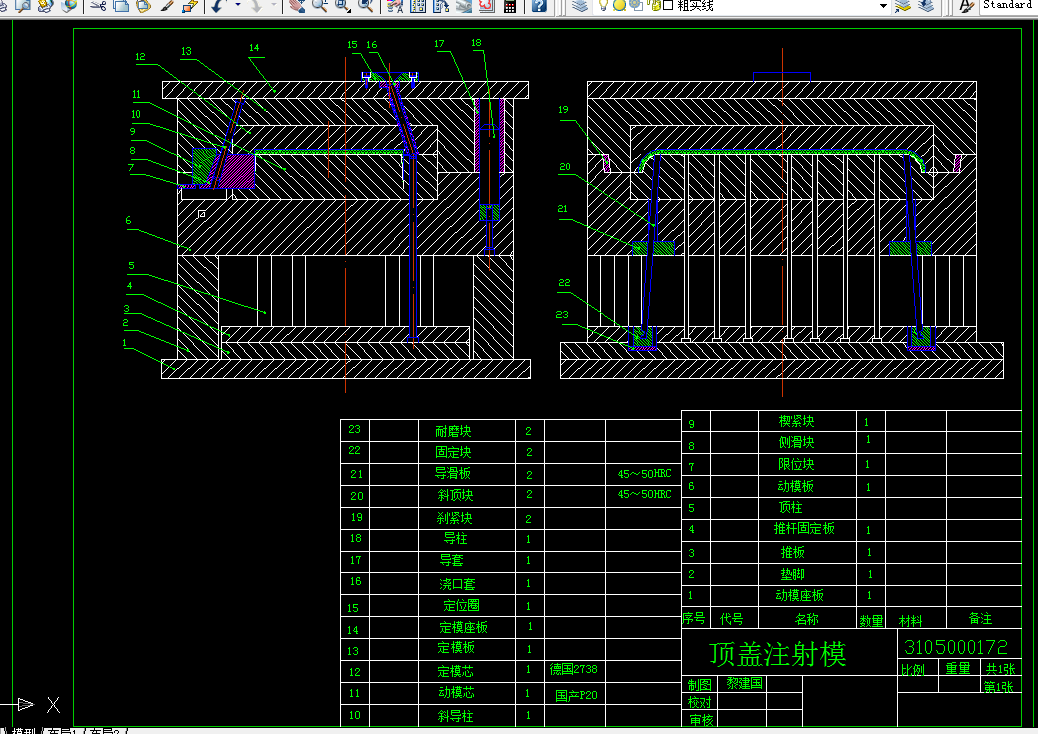Open the Properties palette icon
This screenshot has width=1038, height=734.
395,6
